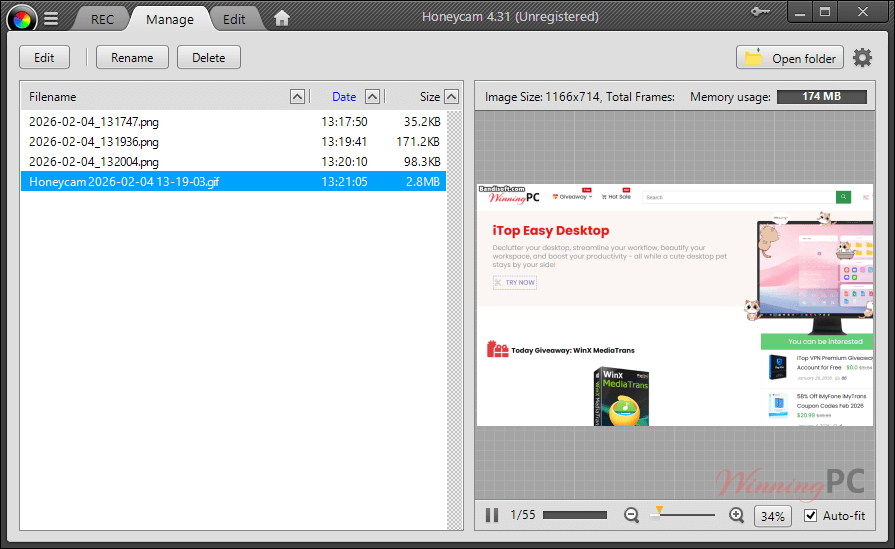
Task: Click the 174 MB memory usage indicator
Action: (x=821, y=96)
